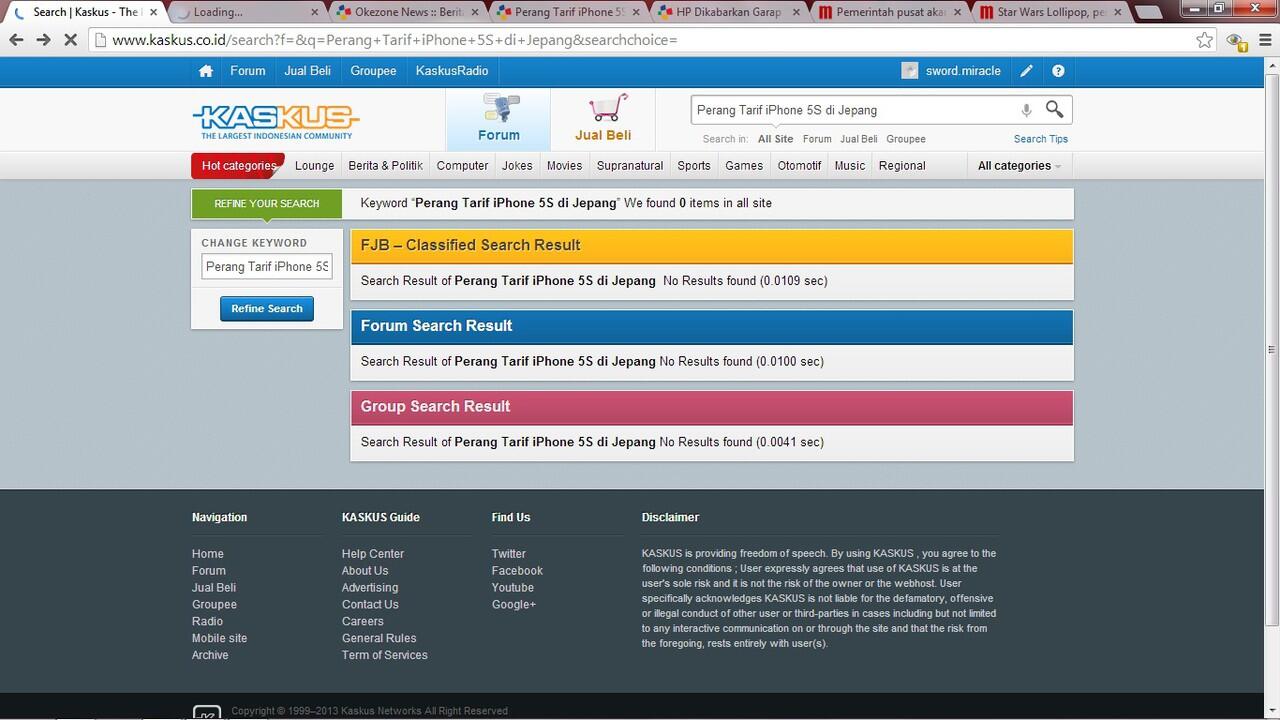This screenshot has width=1280, height=720.
Task: Open the Lounge category
Action: [x=315, y=166]
